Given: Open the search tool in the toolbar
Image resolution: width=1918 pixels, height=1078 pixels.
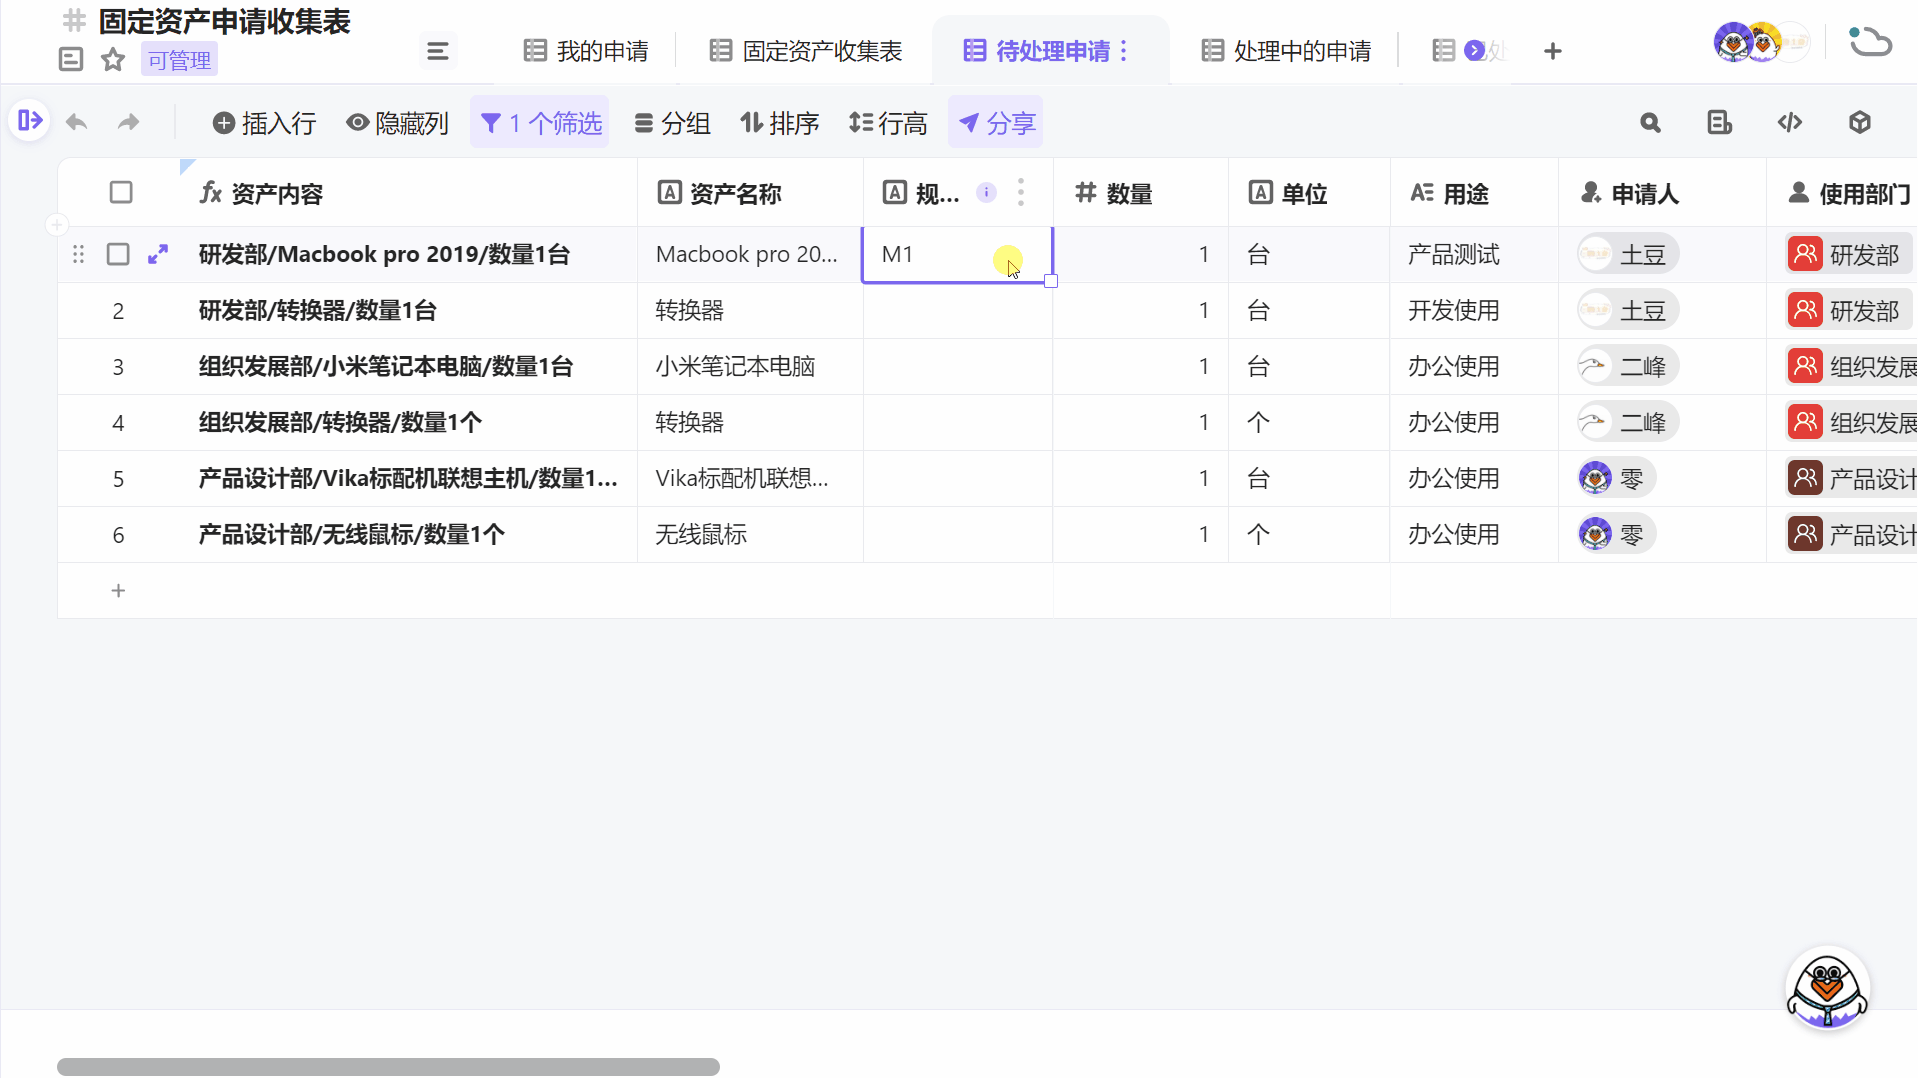Looking at the screenshot, I should pyautogui.click(x=1650, y=122).
